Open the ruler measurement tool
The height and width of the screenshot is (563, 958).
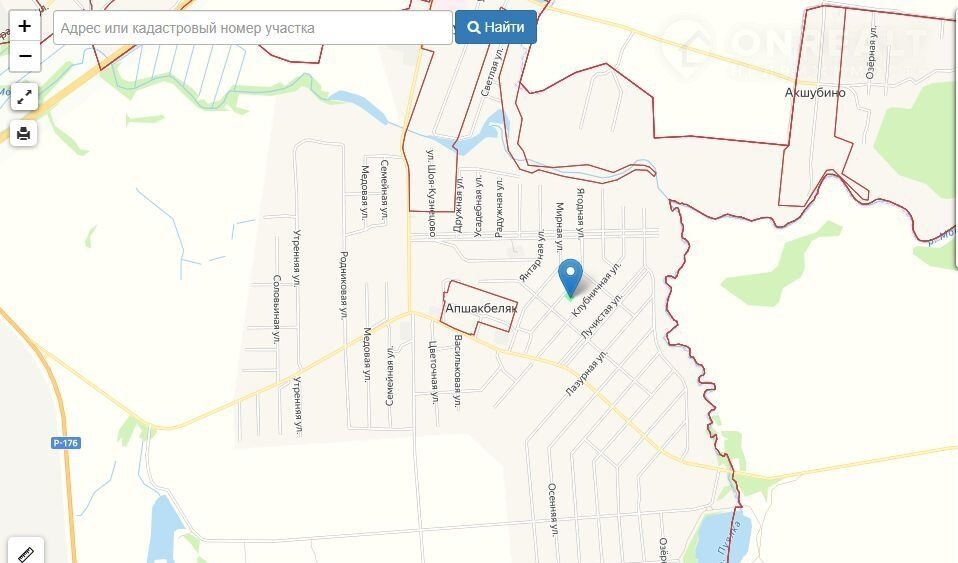point(26,553)
